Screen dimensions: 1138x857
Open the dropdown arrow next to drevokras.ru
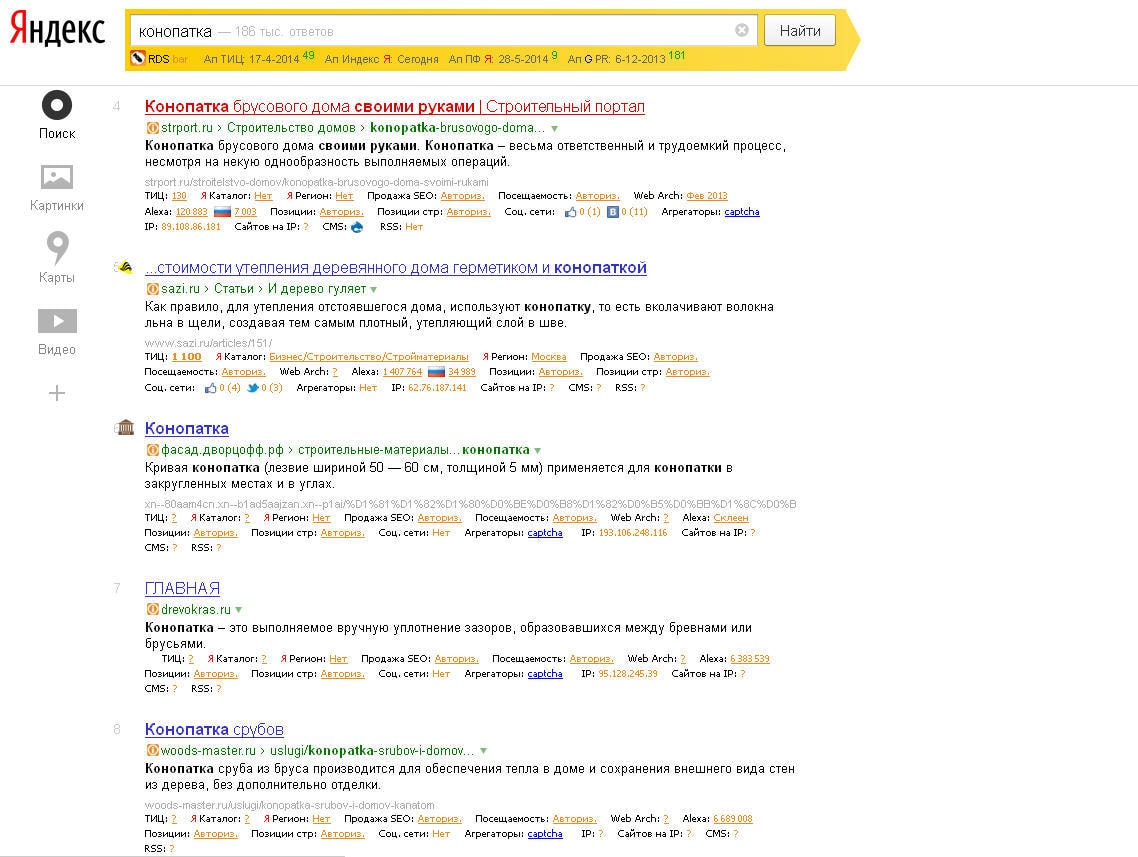click(238, 610)
